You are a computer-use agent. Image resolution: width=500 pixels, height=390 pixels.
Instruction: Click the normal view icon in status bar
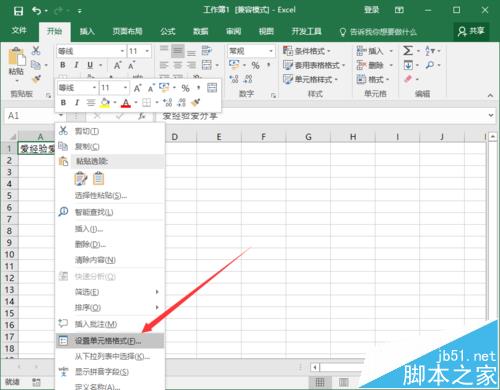coord(320,382)
